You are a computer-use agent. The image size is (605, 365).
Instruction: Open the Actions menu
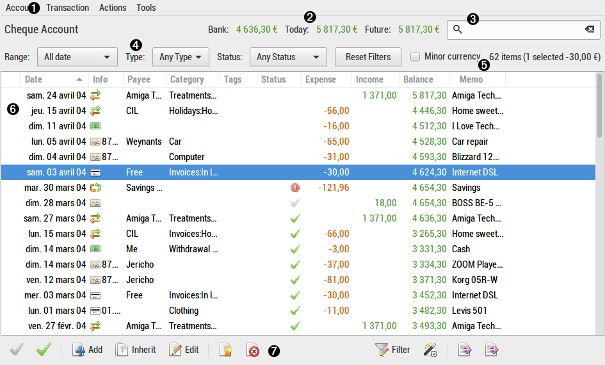113,8
